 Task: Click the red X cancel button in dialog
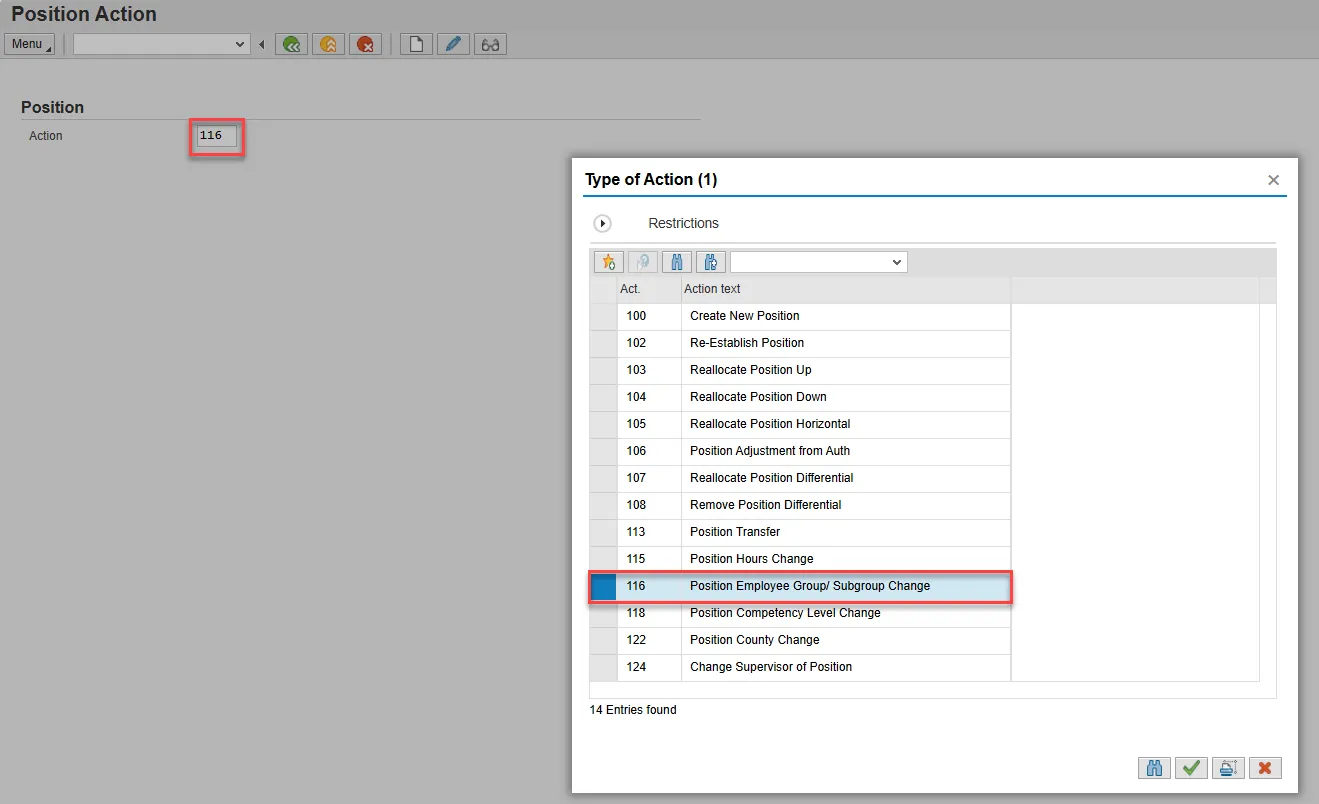(1265, 768)
